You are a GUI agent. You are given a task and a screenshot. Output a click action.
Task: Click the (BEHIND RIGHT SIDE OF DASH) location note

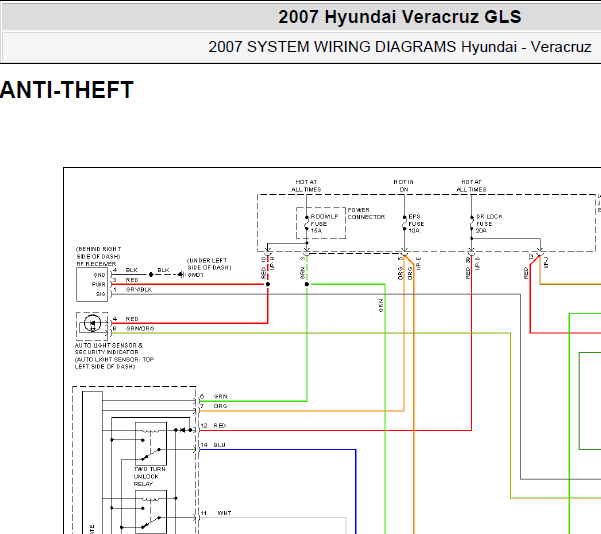(99, 253)
